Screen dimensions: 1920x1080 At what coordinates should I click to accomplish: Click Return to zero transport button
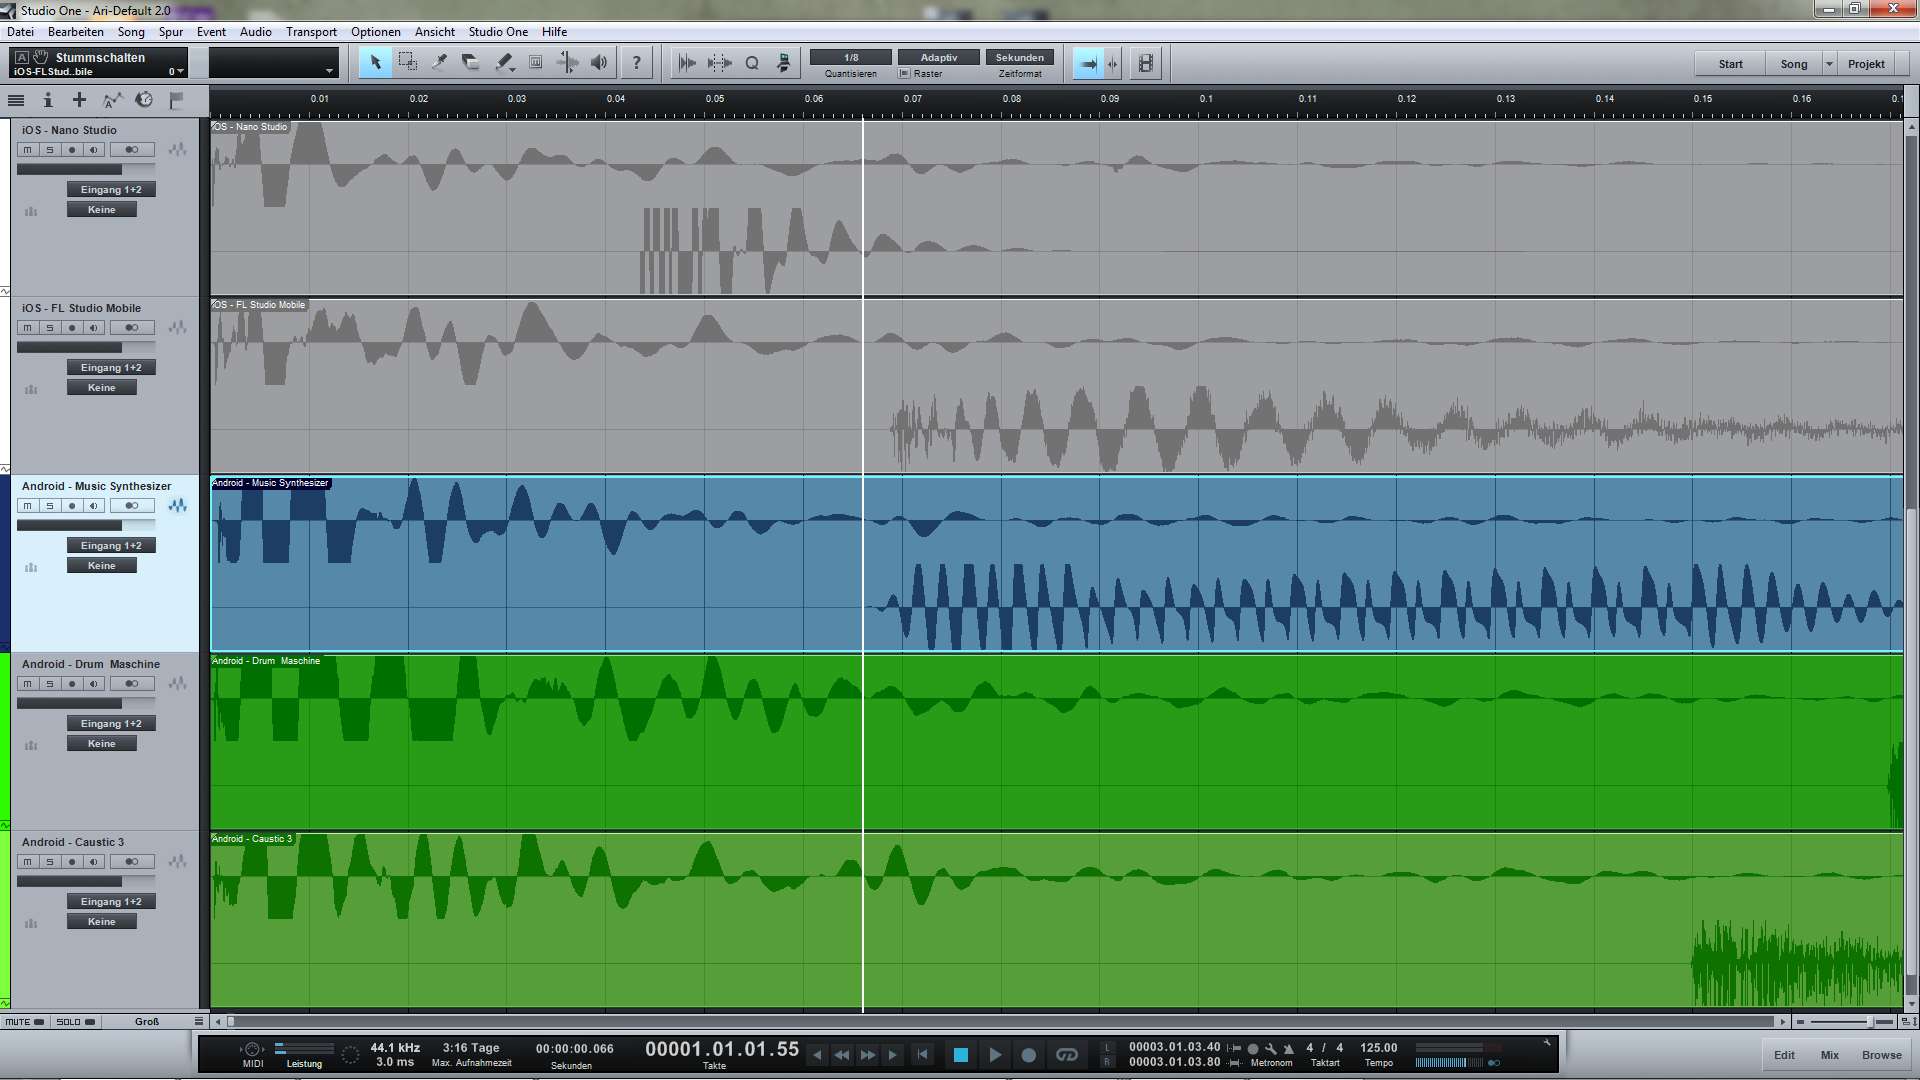tap(922, 1055)
